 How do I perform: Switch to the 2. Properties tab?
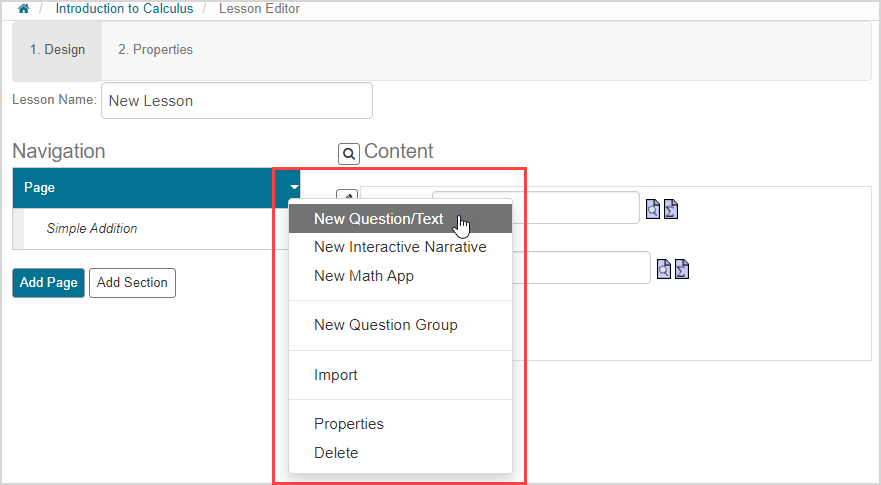click(155, 50)
